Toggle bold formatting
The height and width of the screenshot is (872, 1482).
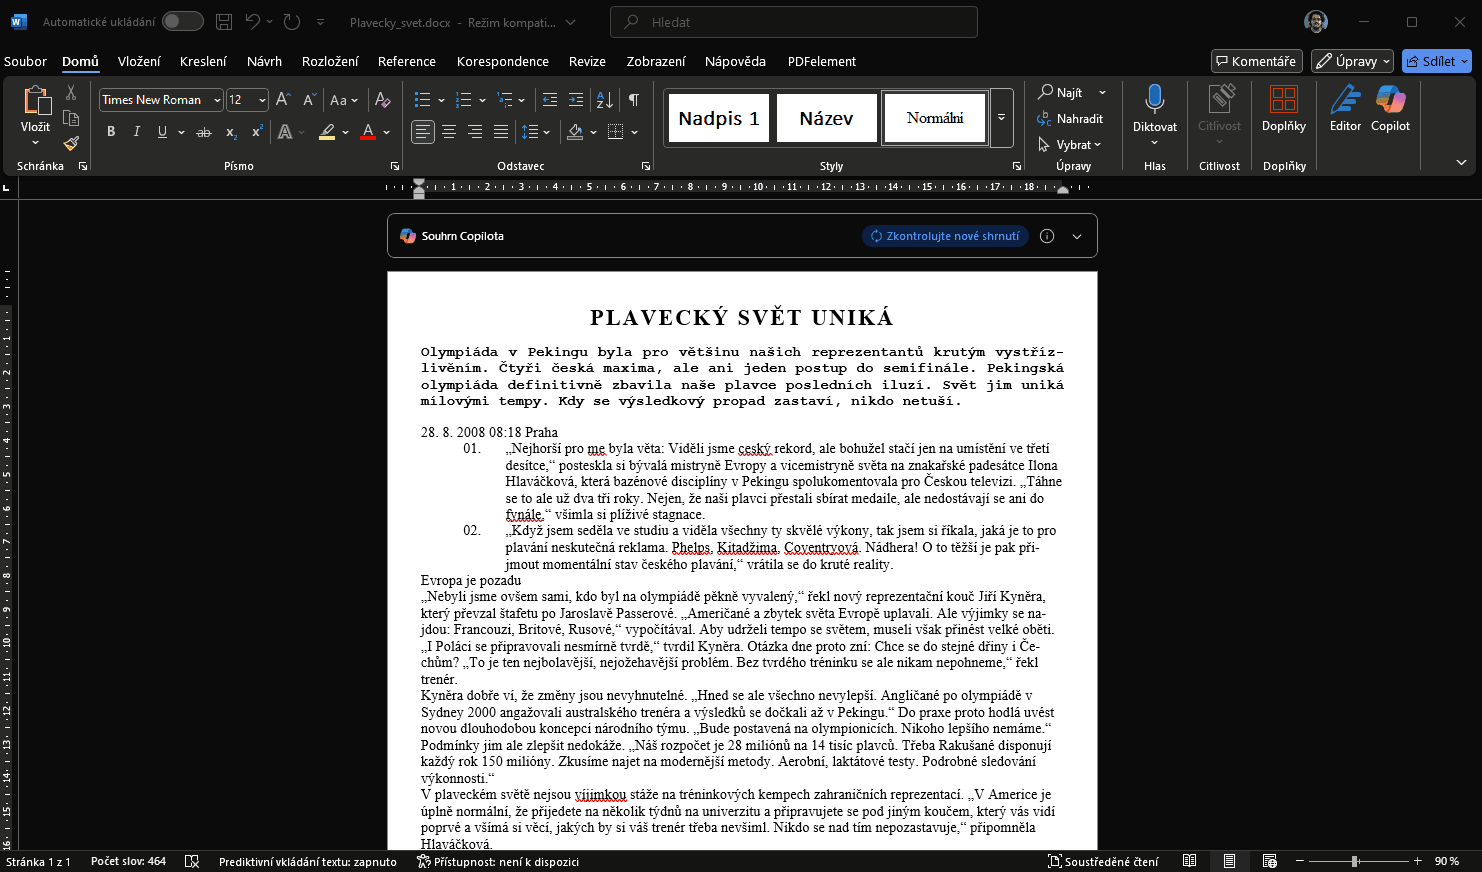[x=111, y=132]
